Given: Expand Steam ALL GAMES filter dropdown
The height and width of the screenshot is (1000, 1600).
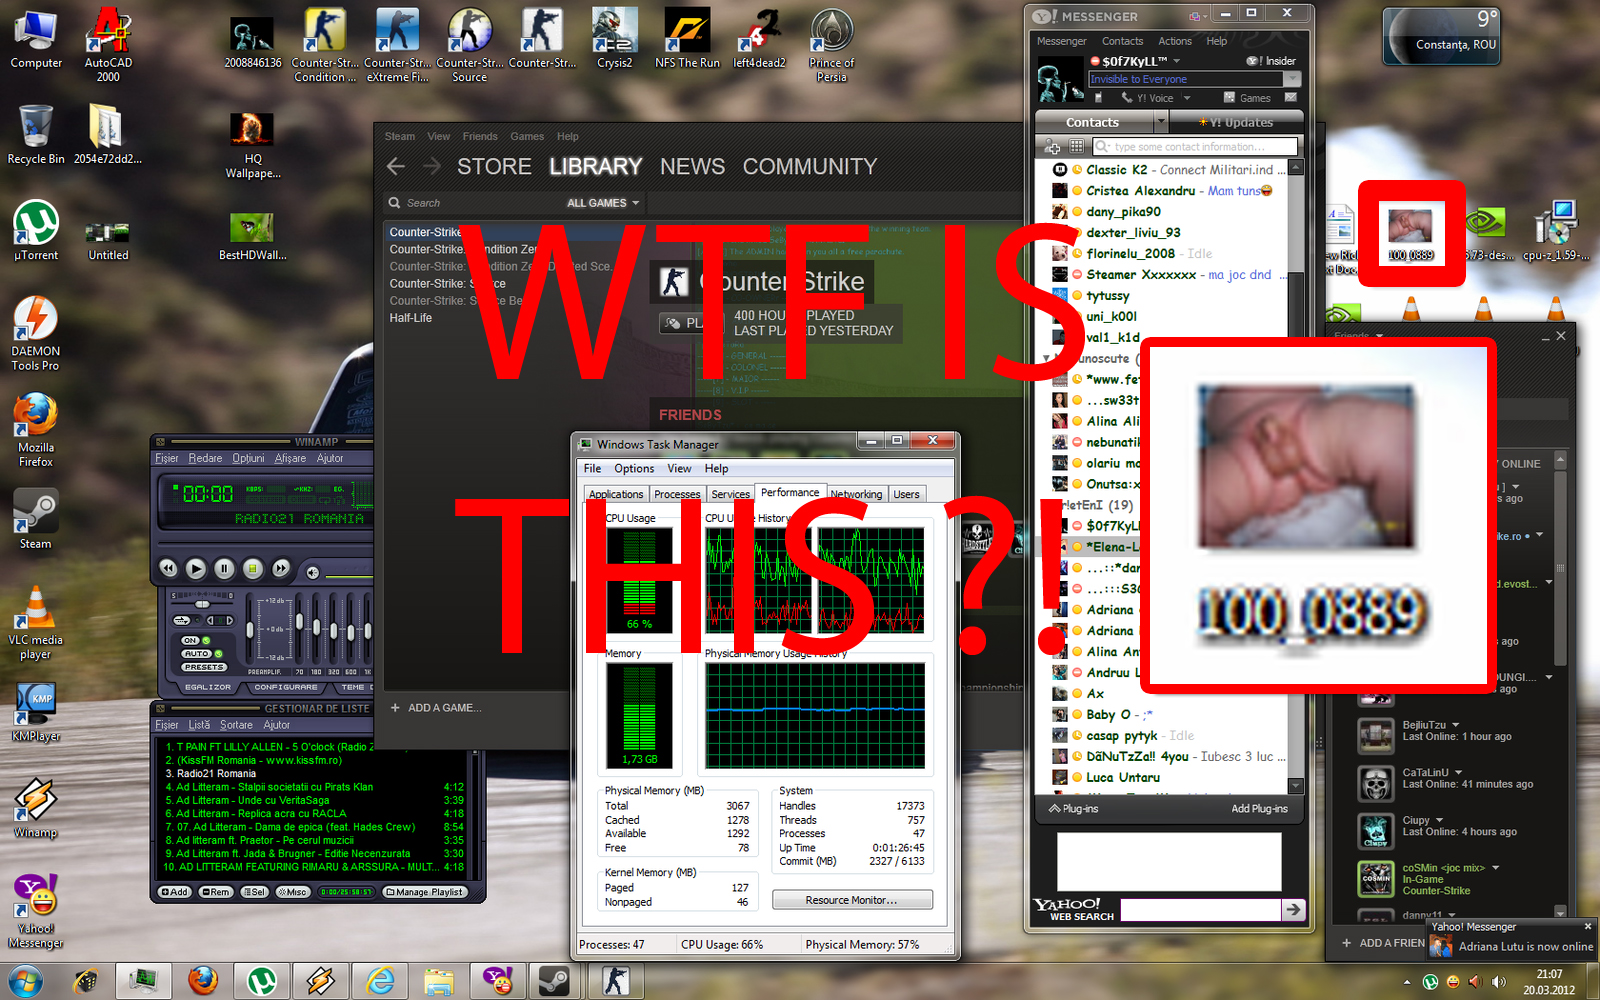Looking at the screenshot, I should click(603, 203).
